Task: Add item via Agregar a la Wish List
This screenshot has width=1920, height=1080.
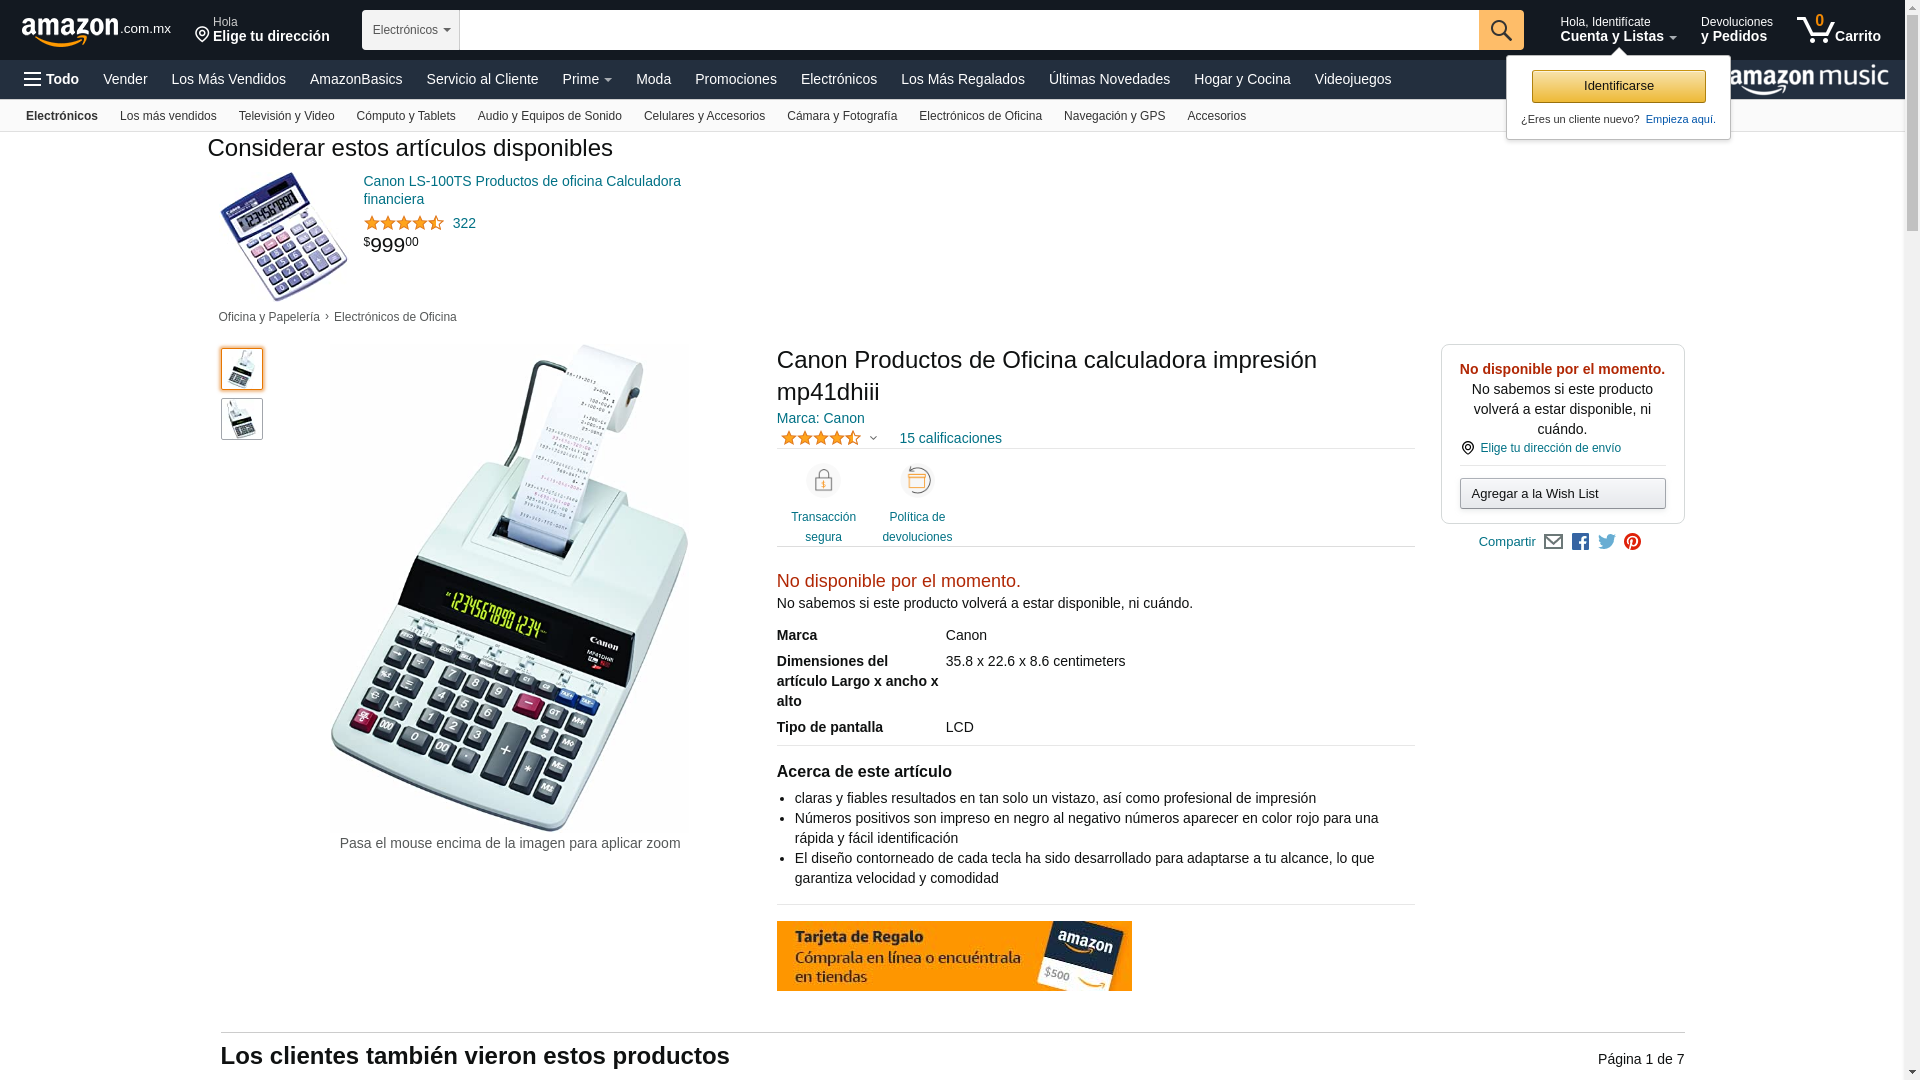Action: tap(1562, 493)
